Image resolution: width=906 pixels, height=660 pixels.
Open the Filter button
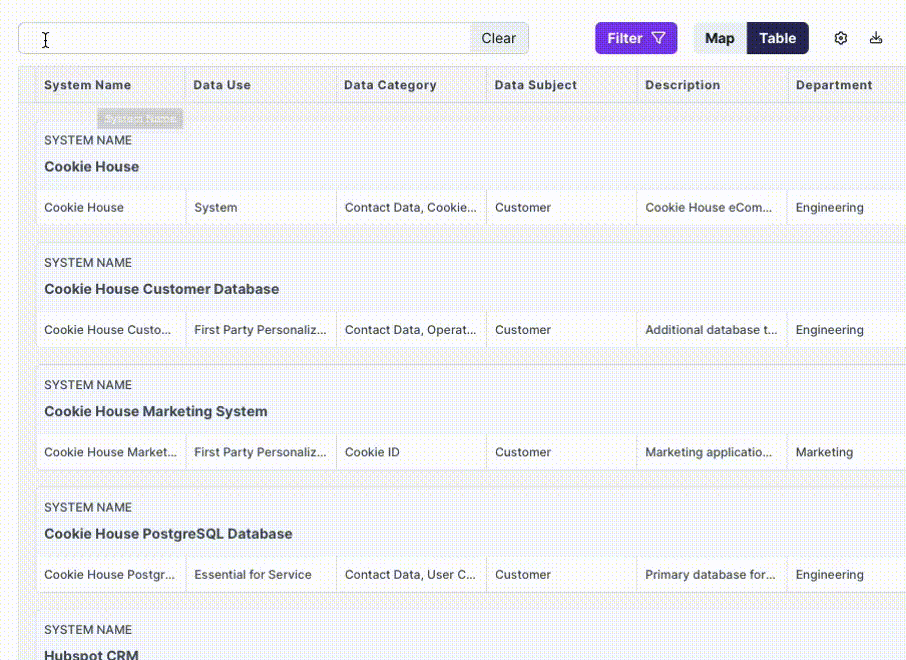pyautogui.click(x=636, y=38)
